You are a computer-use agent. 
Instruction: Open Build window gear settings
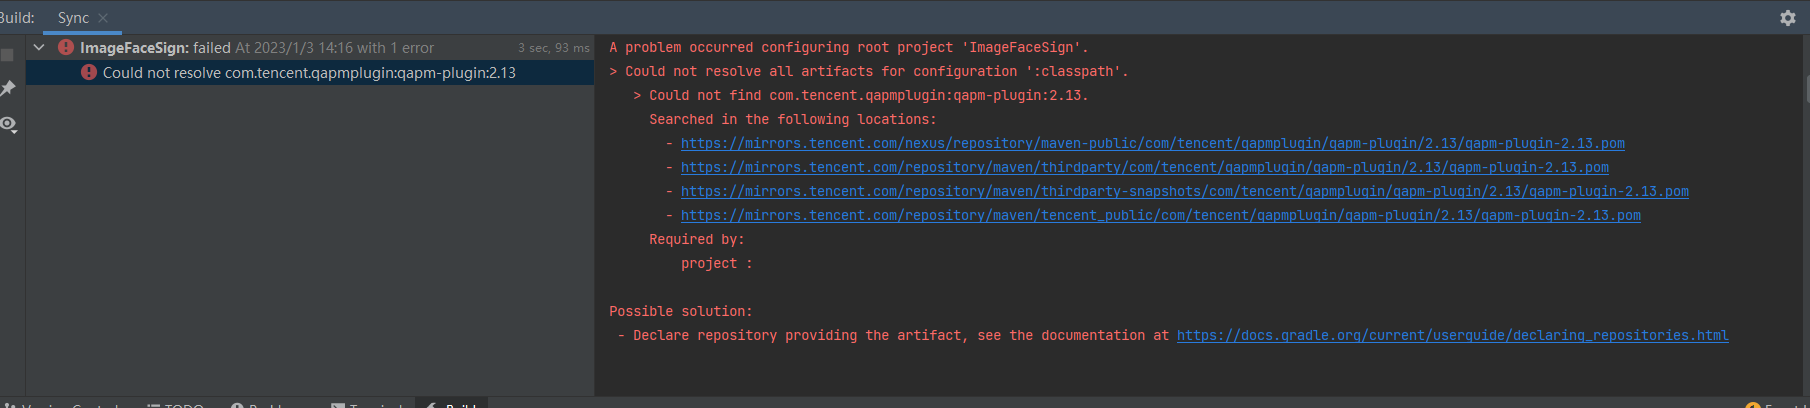(1788, 18)
